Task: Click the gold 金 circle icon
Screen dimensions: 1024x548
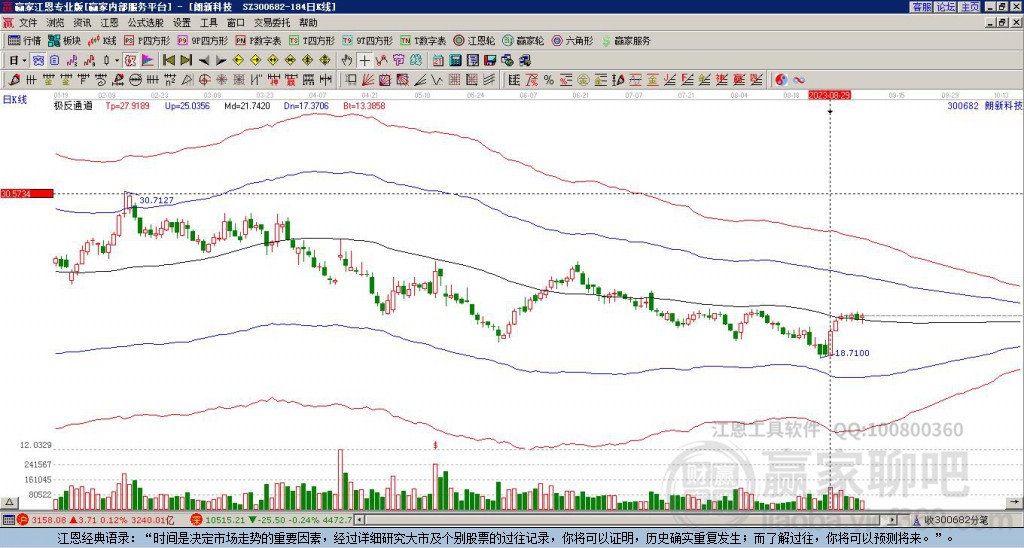Action: click(x=583, y=80)
